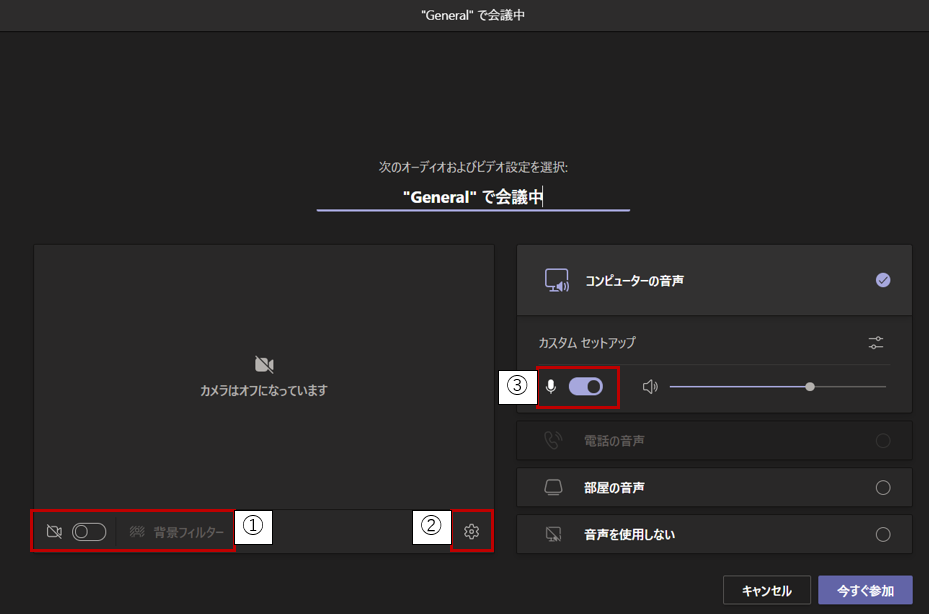Click the no-audio muted screen icon
Image resolution: width=929 pixels, height=614 pixels.
click(x=553, y=535)
